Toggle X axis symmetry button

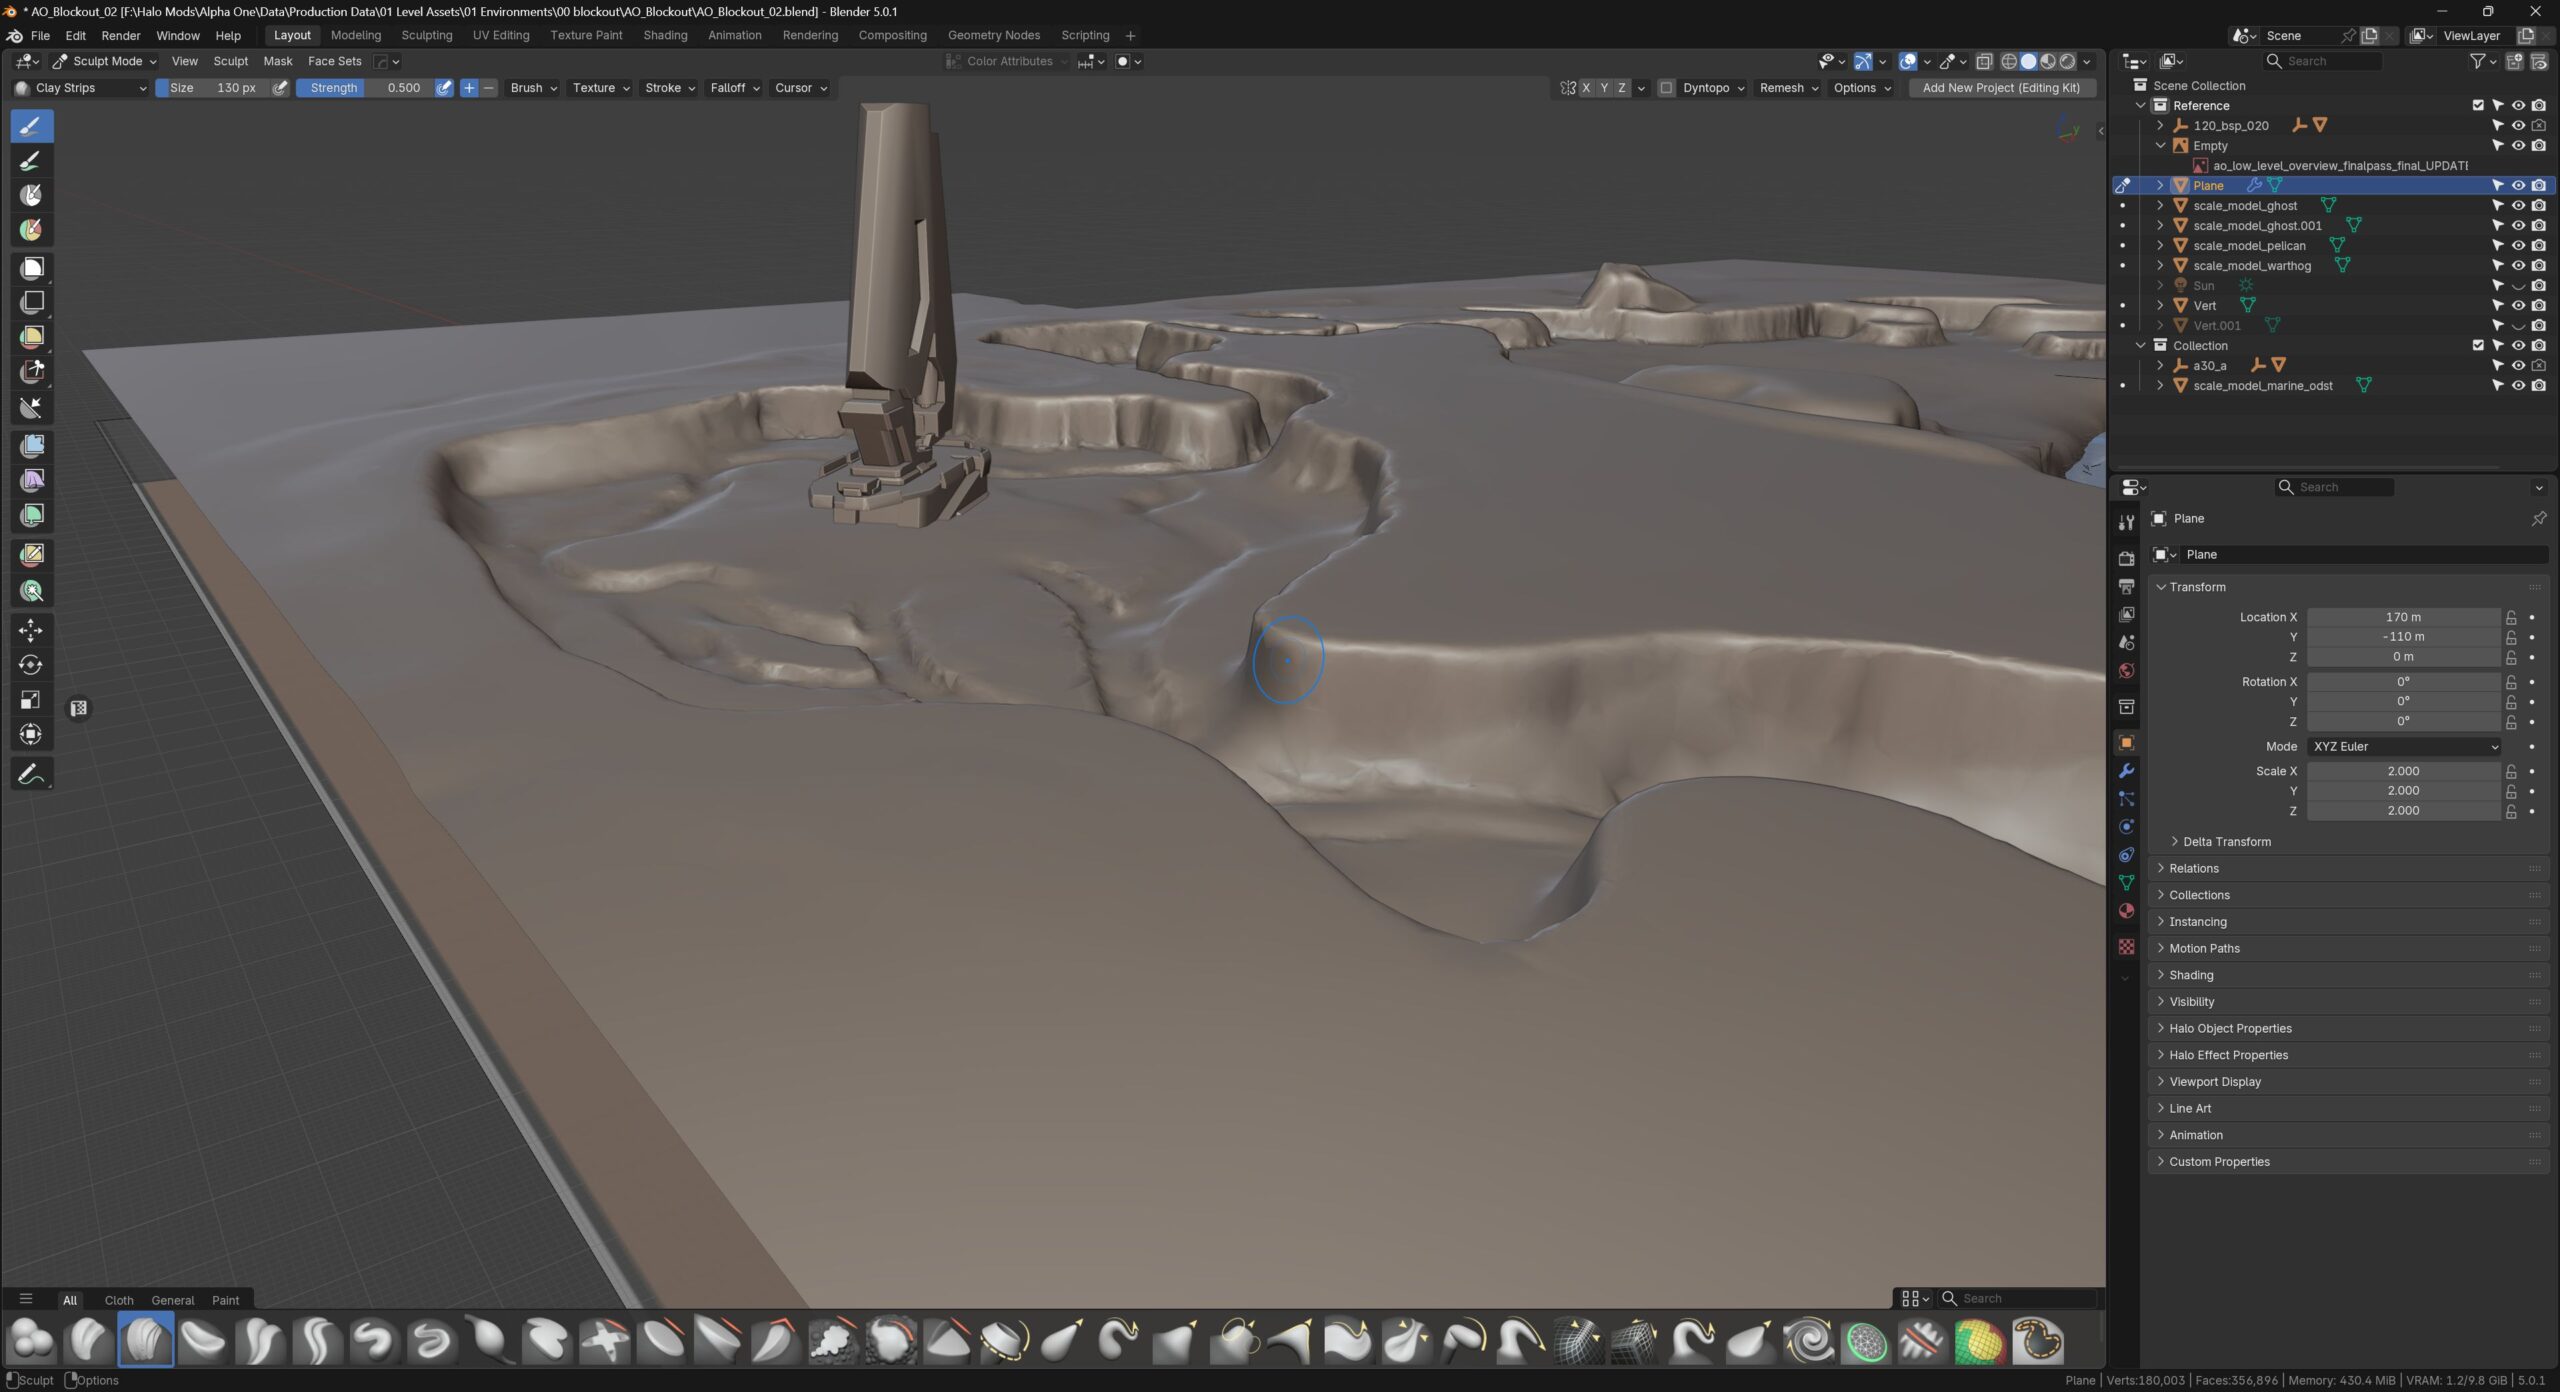click(1586, 88)
